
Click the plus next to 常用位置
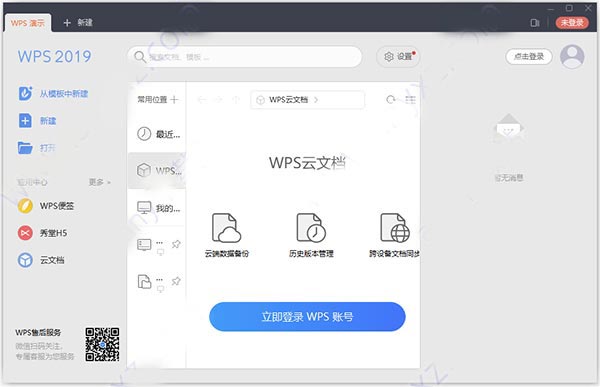click(174, 100)
